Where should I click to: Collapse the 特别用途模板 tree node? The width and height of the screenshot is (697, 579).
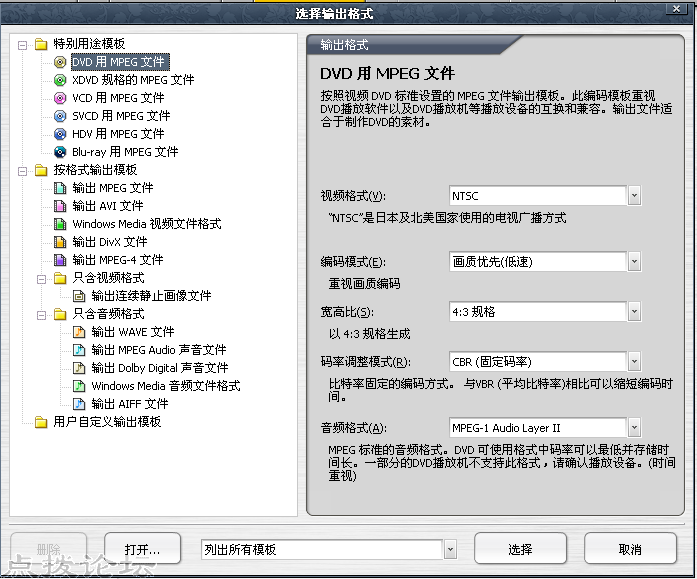22,45
